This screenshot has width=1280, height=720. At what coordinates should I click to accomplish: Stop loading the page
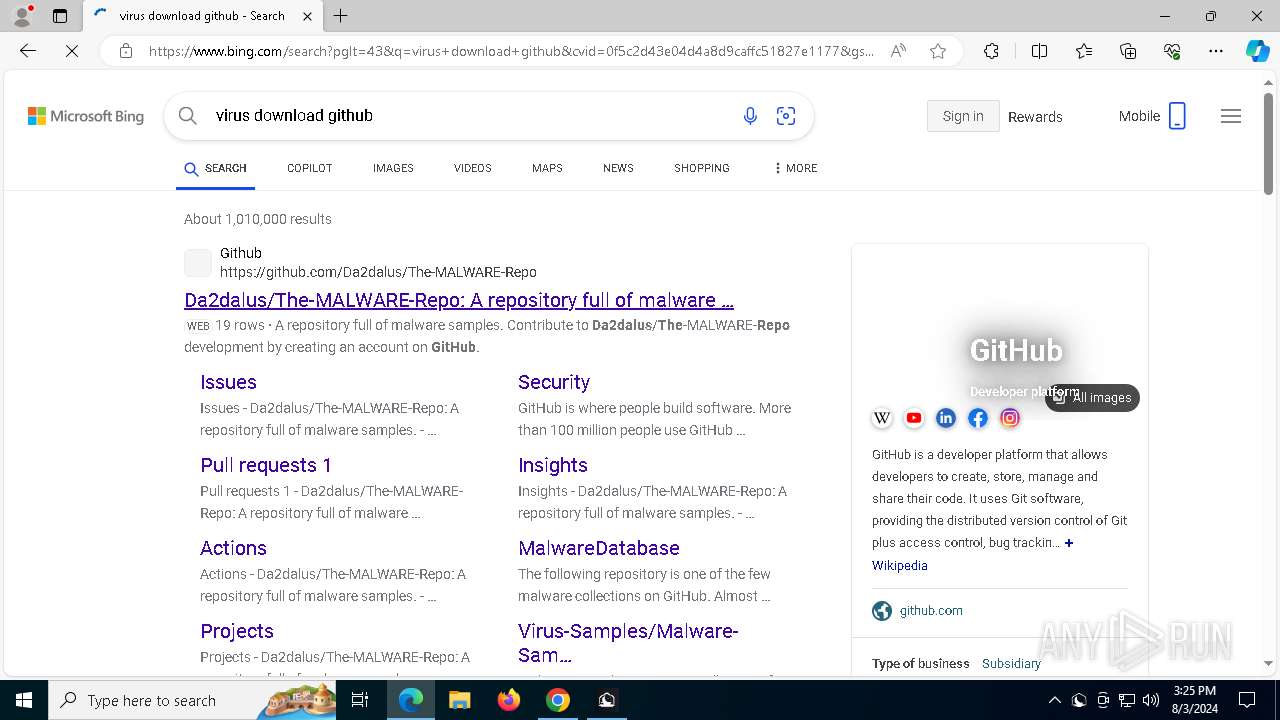[72, 51]
